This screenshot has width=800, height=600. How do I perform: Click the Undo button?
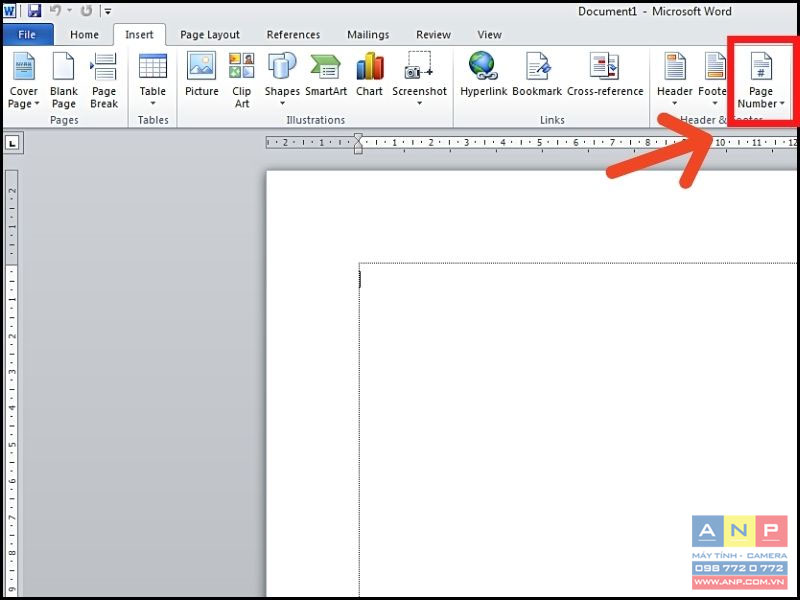pos(55,10)
